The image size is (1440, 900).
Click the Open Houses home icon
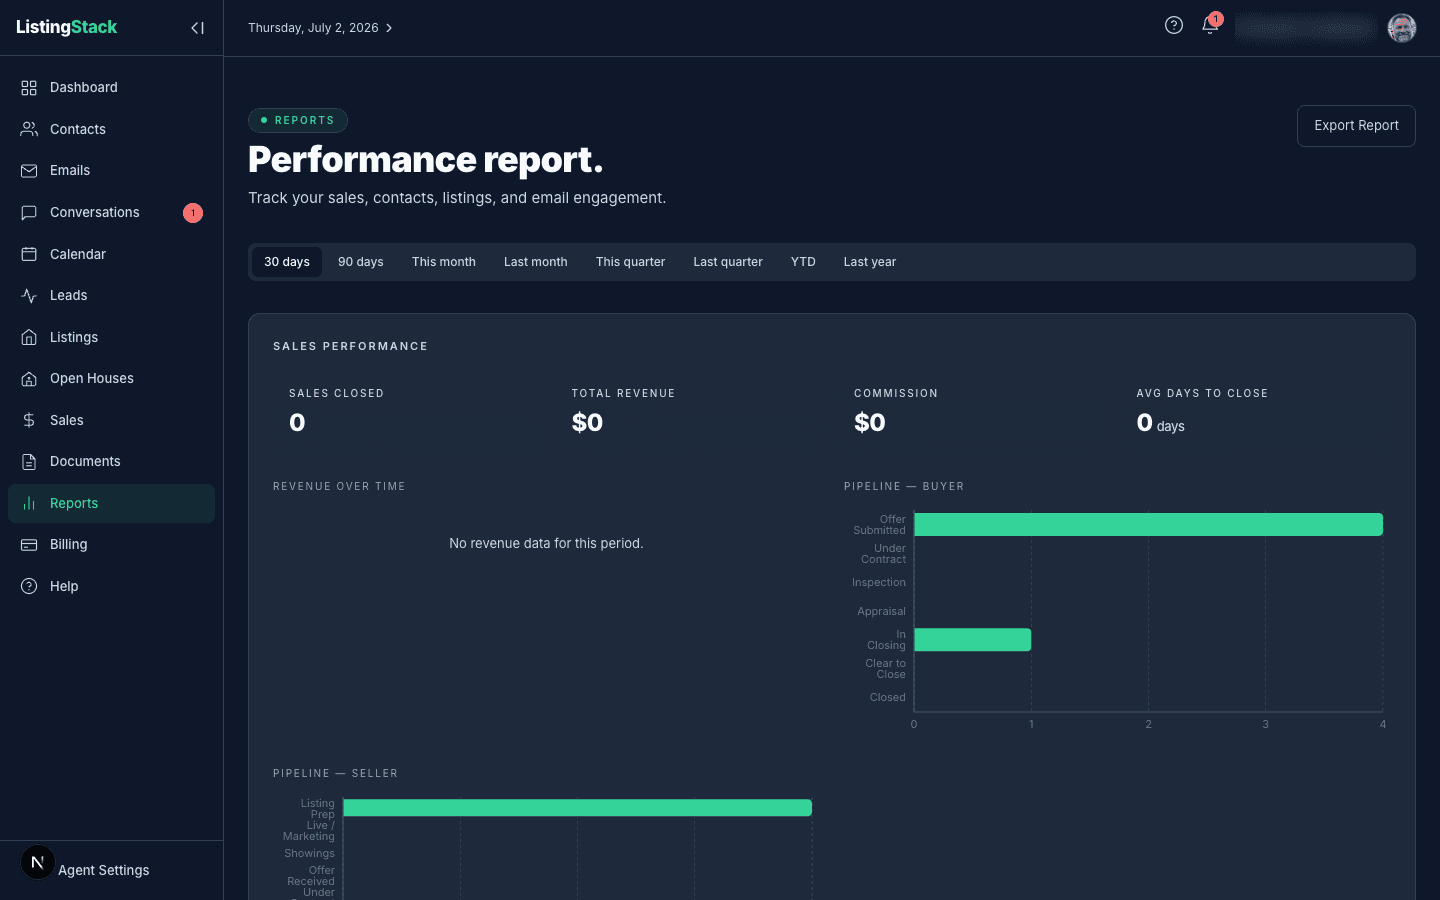(x=29, y=379)
